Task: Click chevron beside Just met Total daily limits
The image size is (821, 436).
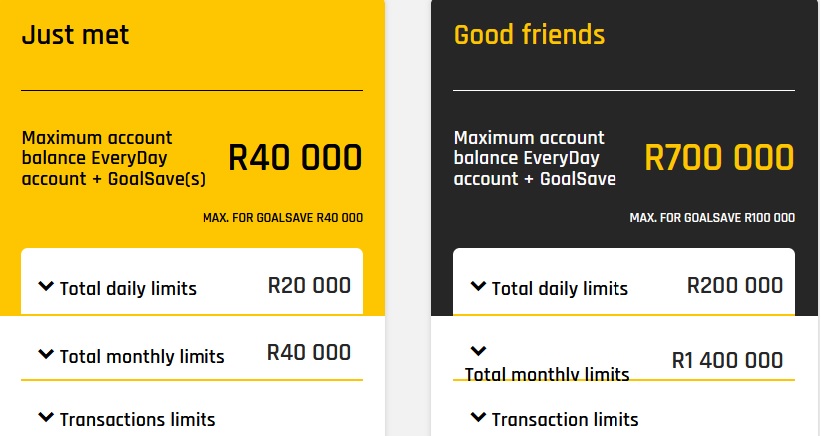Action: pyautogui.click(x=45, y=287)
